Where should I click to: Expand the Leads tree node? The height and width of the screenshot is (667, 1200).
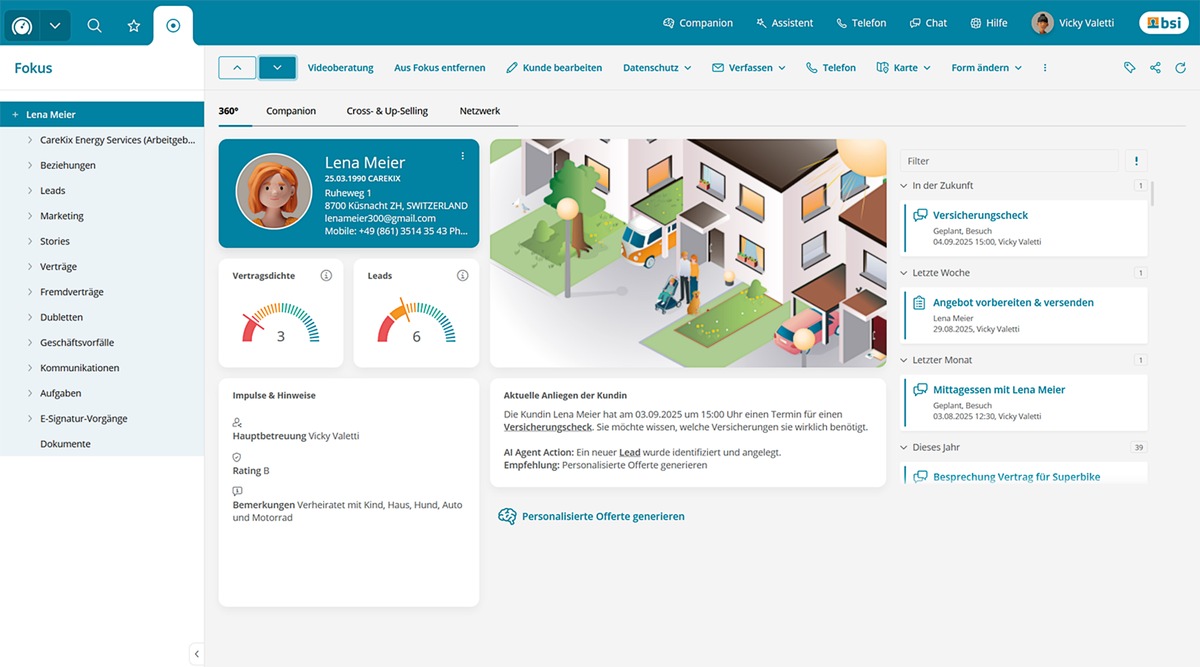[x=30, y=190]
